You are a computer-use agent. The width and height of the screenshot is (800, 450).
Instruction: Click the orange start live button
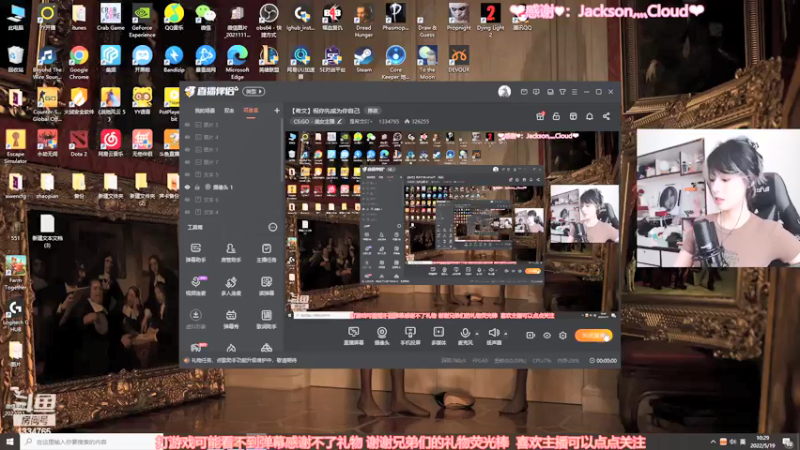click(x=593, y=335)
